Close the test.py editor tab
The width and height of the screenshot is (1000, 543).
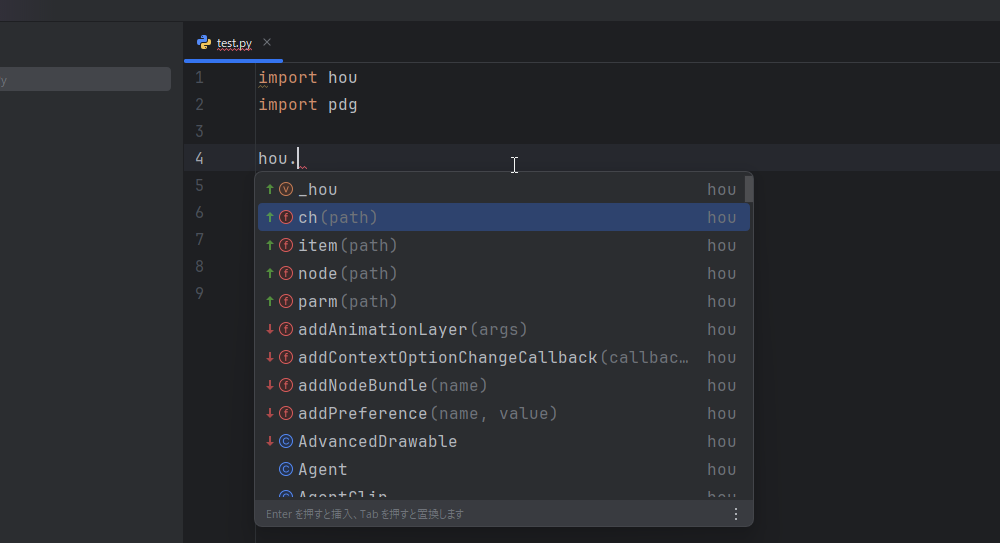click(x=267, y=42)
